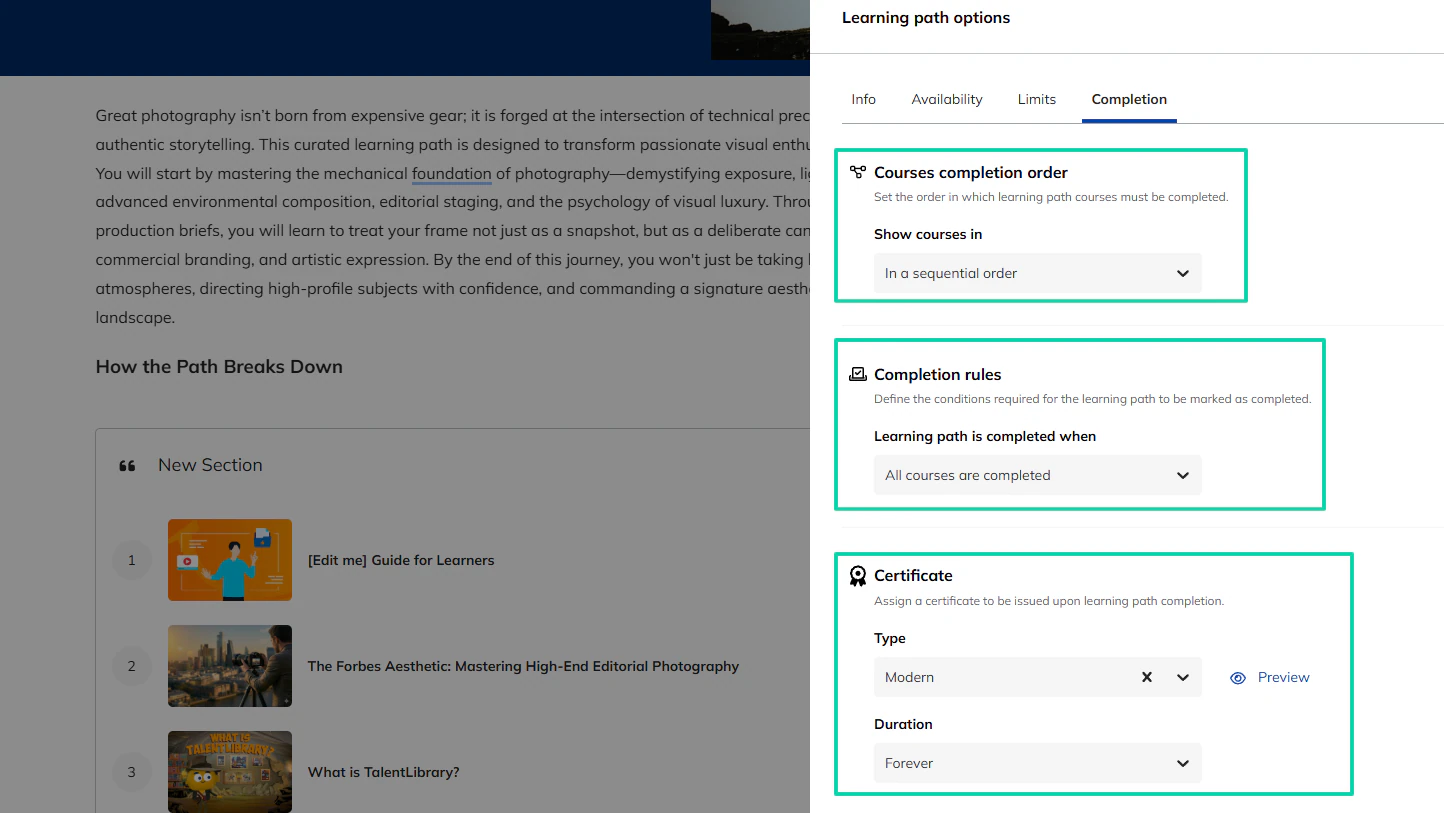Click the 'Learning path options' panel title

pyautogui.click(x=926, y=18)
